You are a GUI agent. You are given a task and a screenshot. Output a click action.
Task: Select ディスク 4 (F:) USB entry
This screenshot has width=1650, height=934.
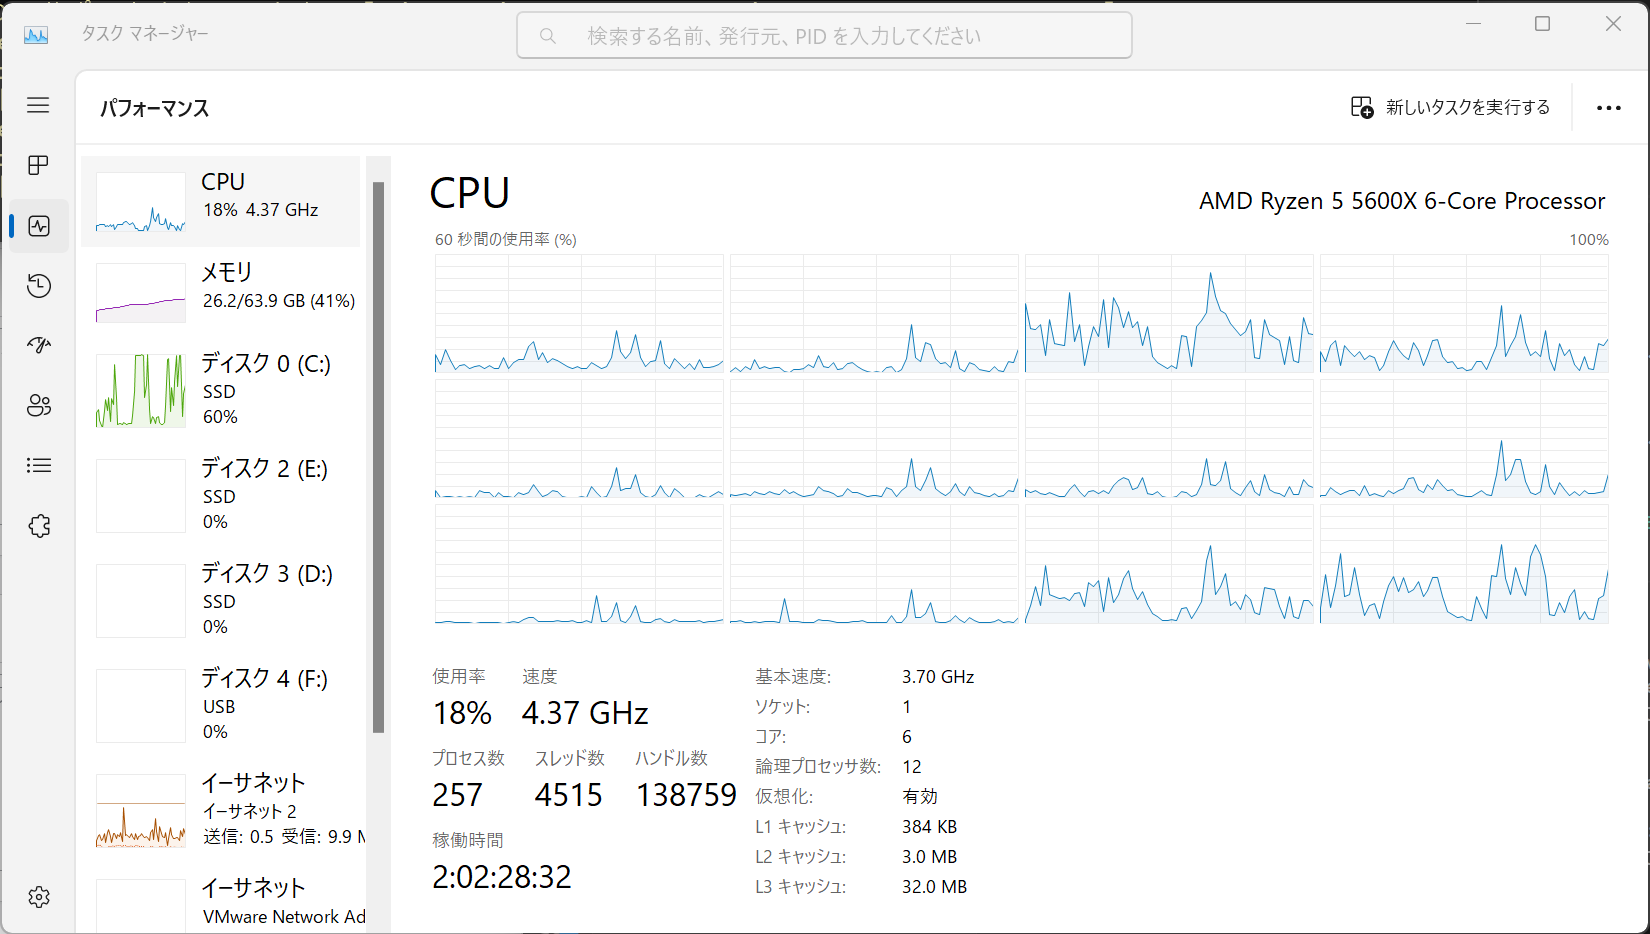click(x=221, y=705)
